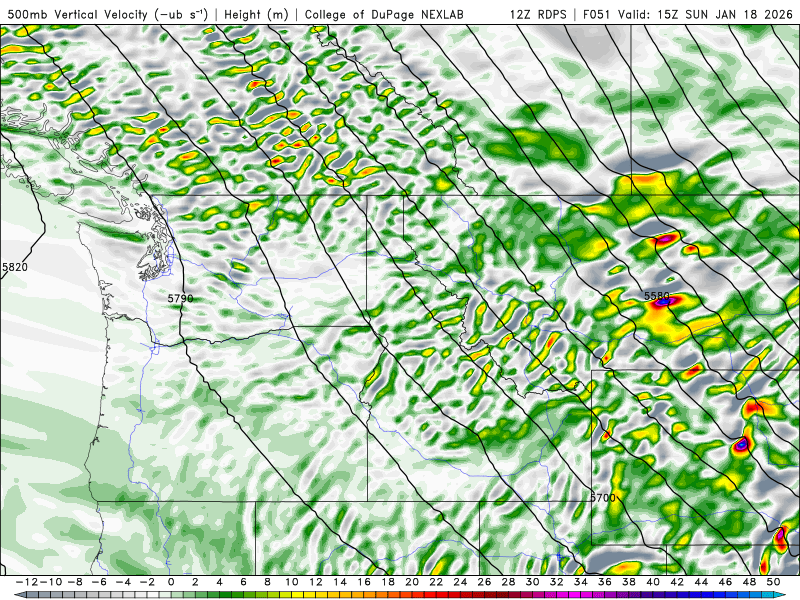This screenshot has height=600, width=800.
Task: Click the -6 value on color scale
Action: [x=99, y=582]
